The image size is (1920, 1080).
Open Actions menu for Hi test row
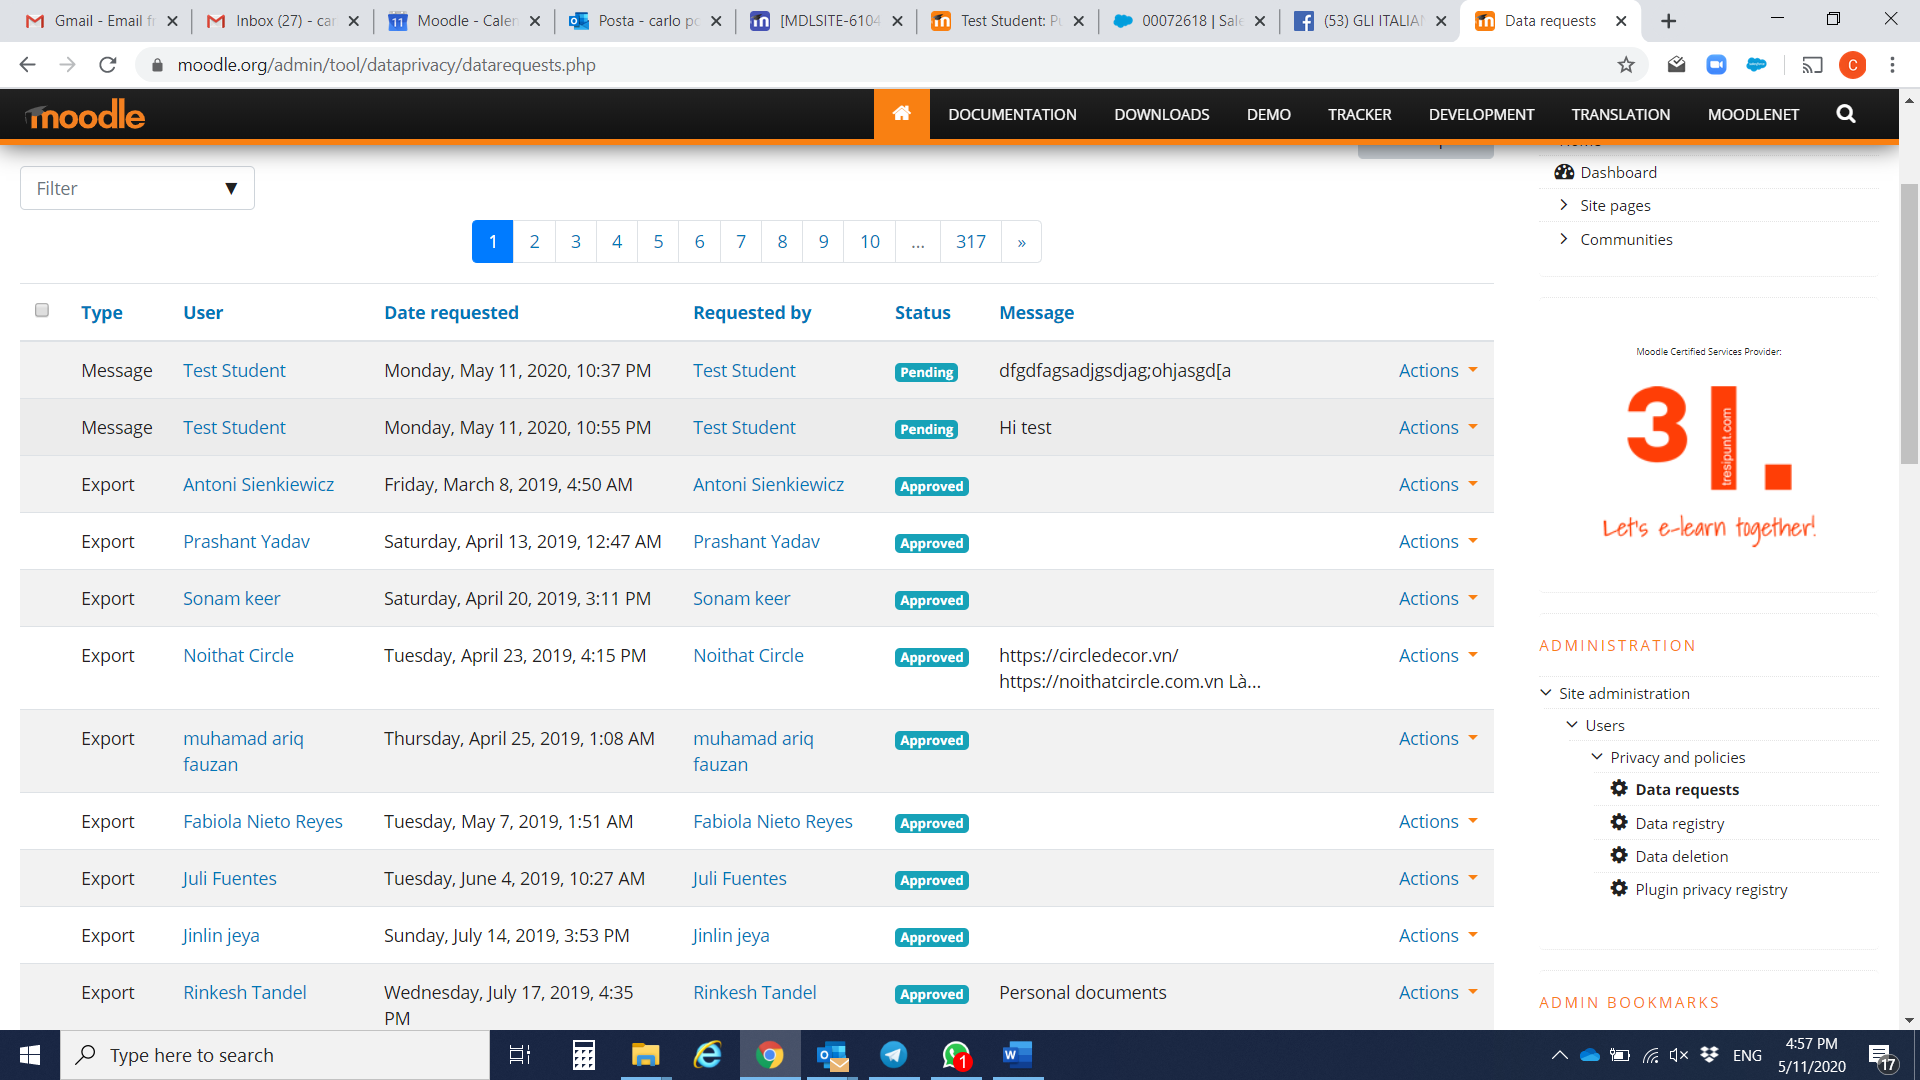point(1438,427)
